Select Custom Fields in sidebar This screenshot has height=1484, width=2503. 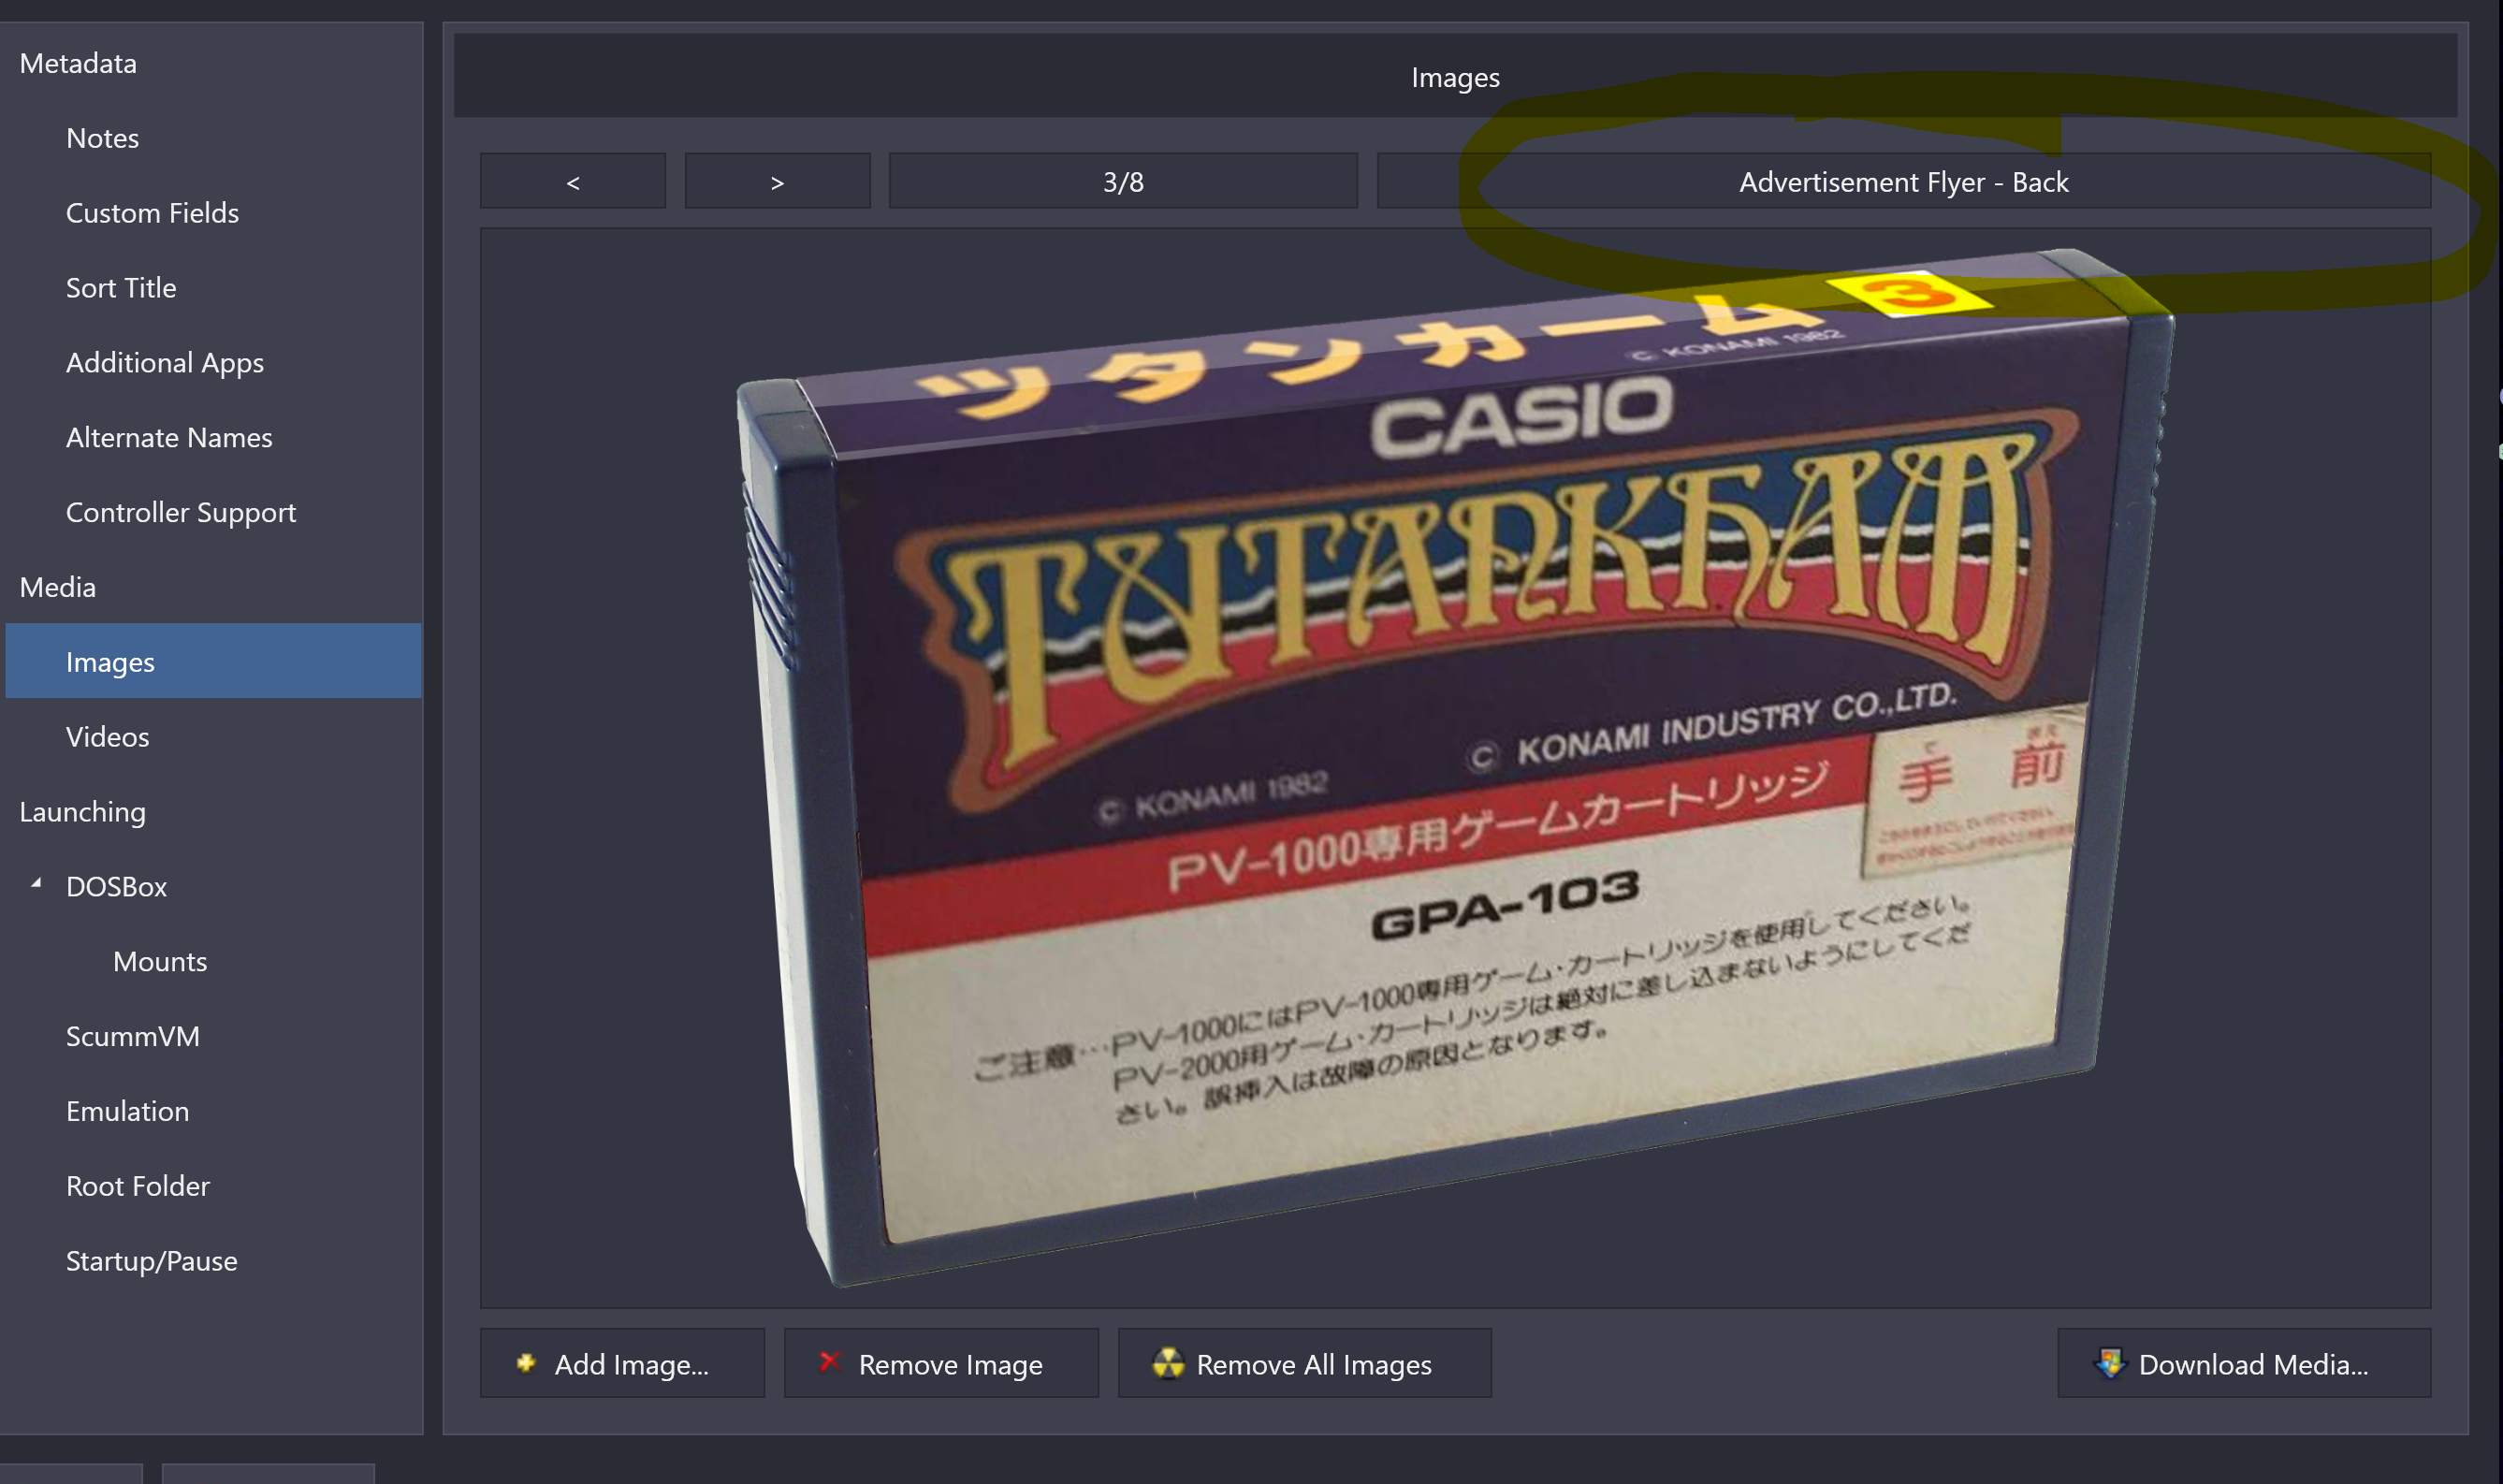pos(152,213)
